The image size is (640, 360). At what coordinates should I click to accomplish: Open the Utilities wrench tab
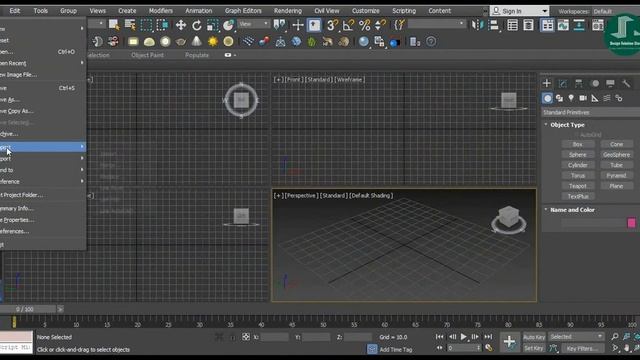[x=626, y=83]
